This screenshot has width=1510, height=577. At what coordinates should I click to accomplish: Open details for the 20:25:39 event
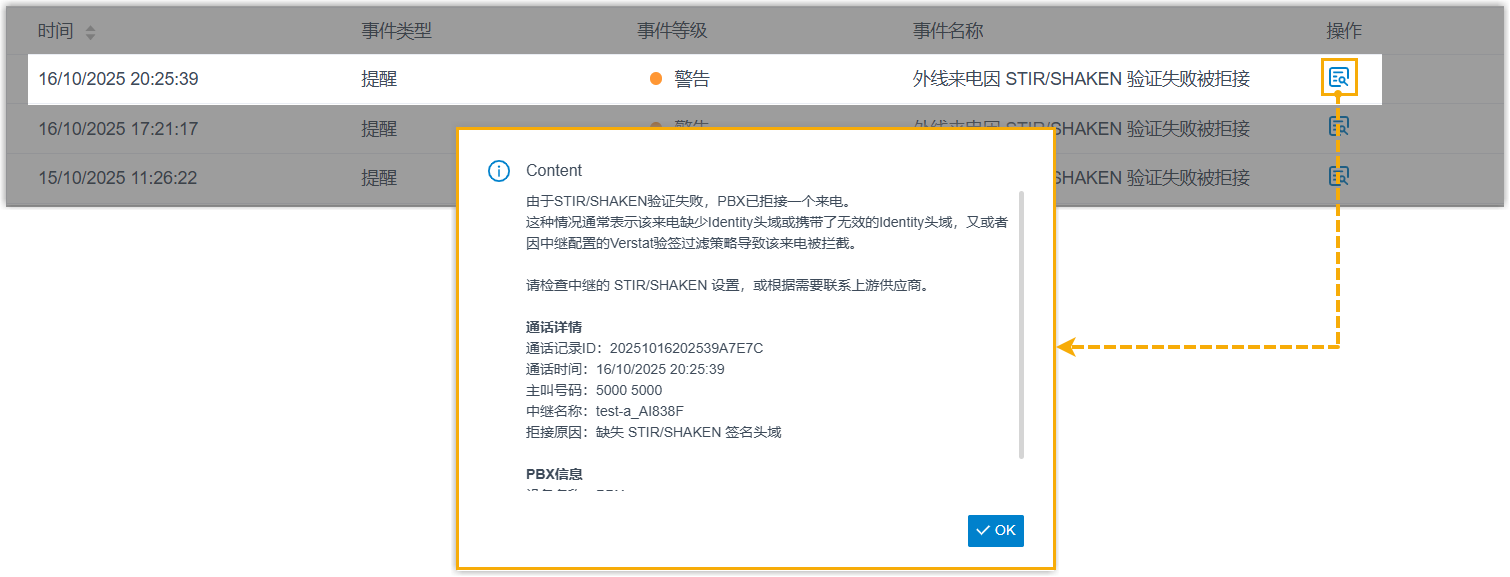1338,77
